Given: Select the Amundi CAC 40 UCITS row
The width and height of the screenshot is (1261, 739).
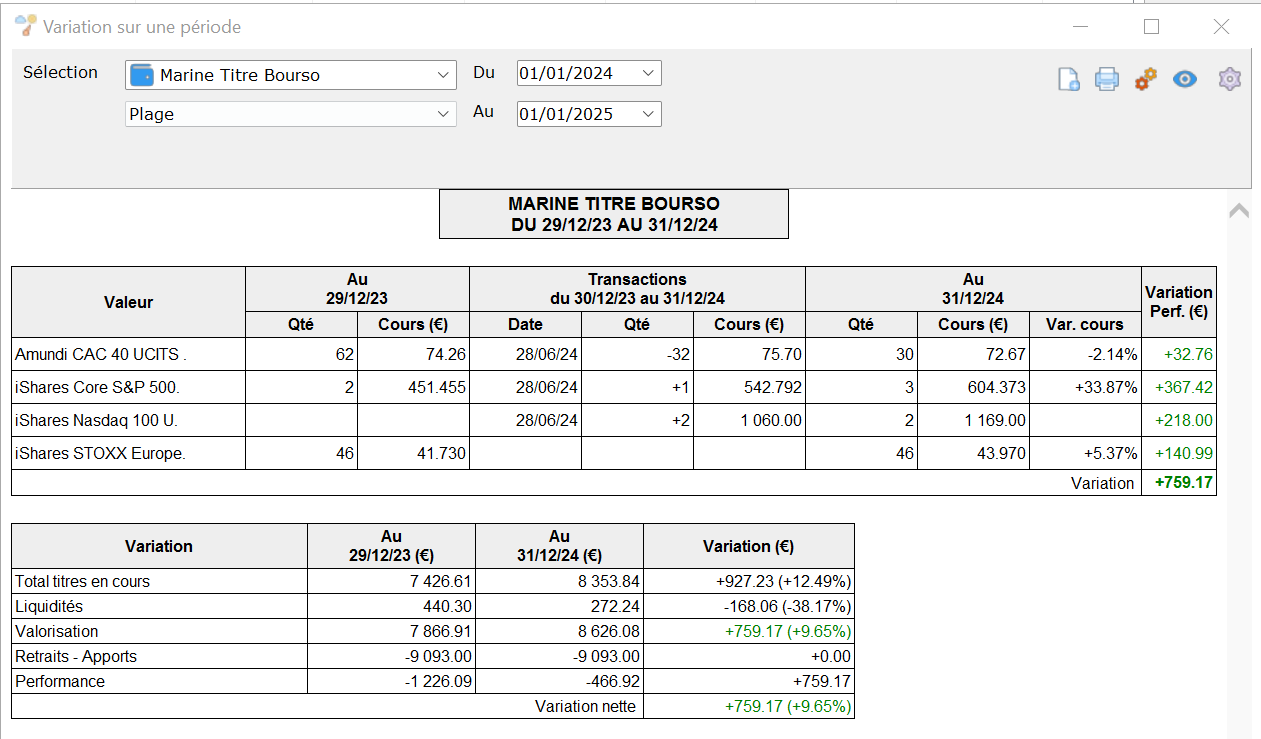Looking at the screenshot, I should click(614, 354).
